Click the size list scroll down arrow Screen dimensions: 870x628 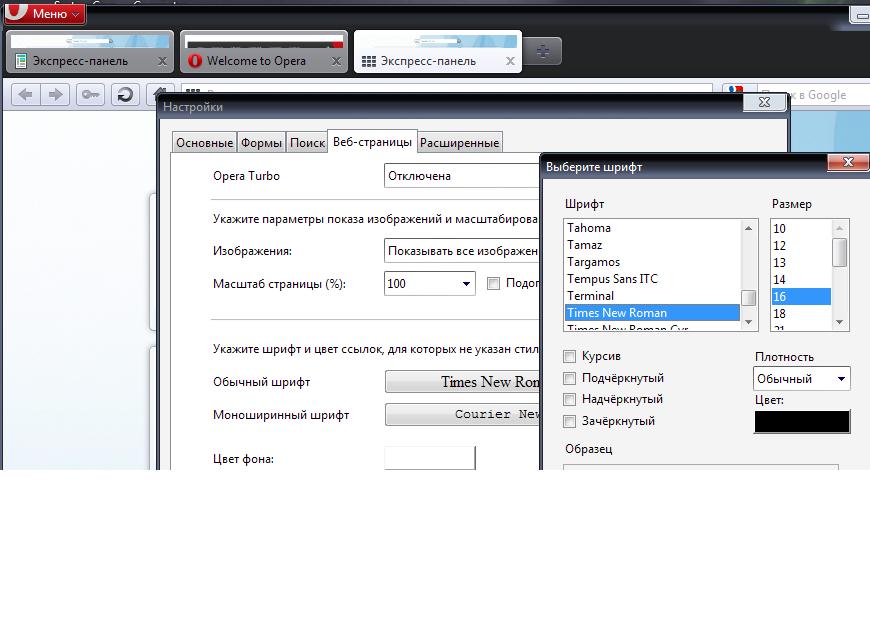pyautogui.click(x=839, y=322)
